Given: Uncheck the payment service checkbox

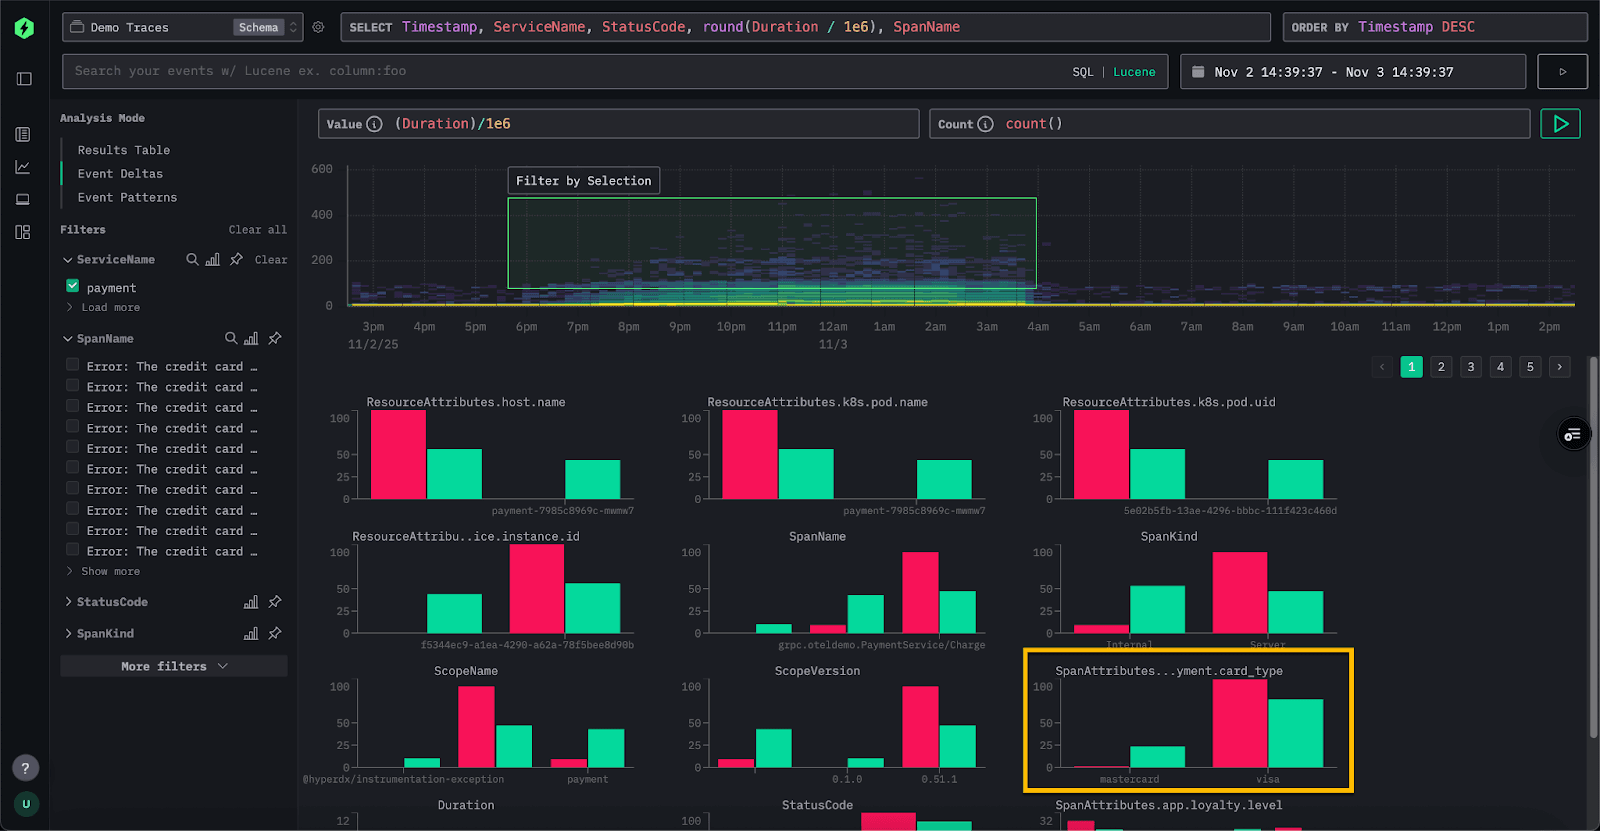Looking at the screenshot, I should [72, 286].
